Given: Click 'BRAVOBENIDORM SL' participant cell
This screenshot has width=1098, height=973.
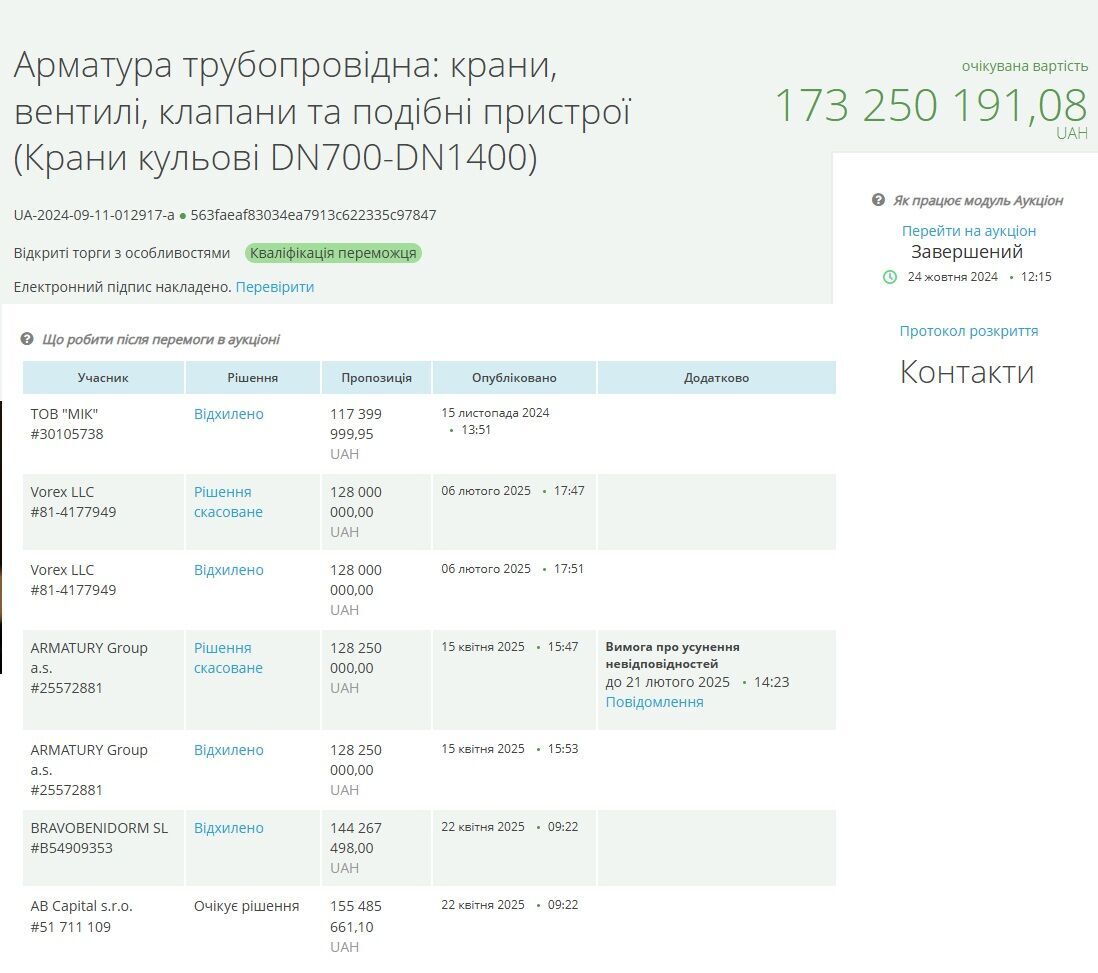Looking at the screenshot, I should (x=103, y=848).
